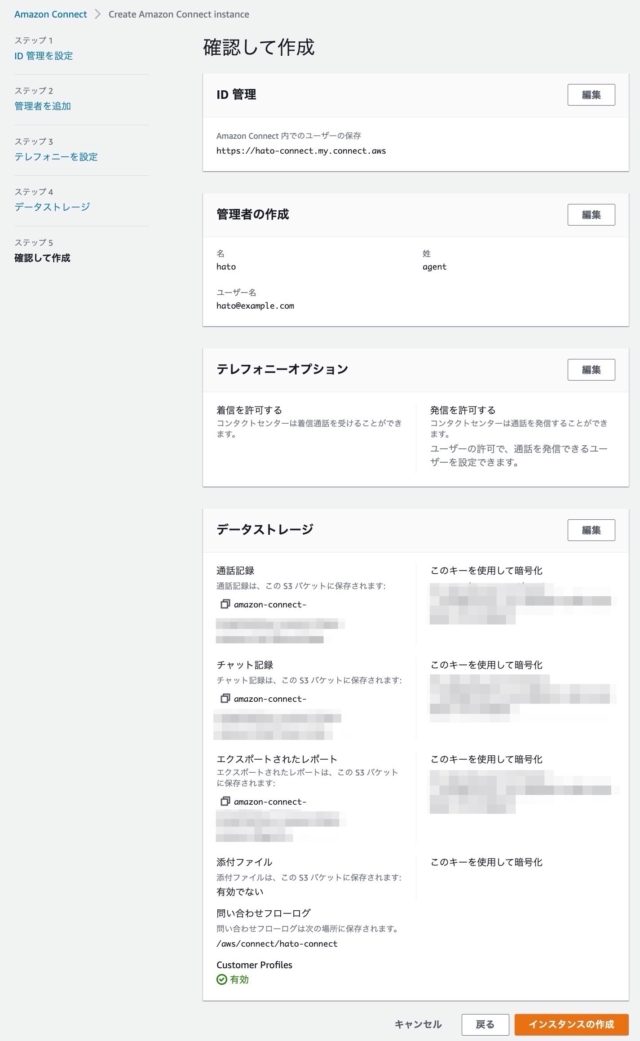Viewport: 640px width, 1041px height.
Task: Edit the 管理者の作成 section
Action: (591, 214)
